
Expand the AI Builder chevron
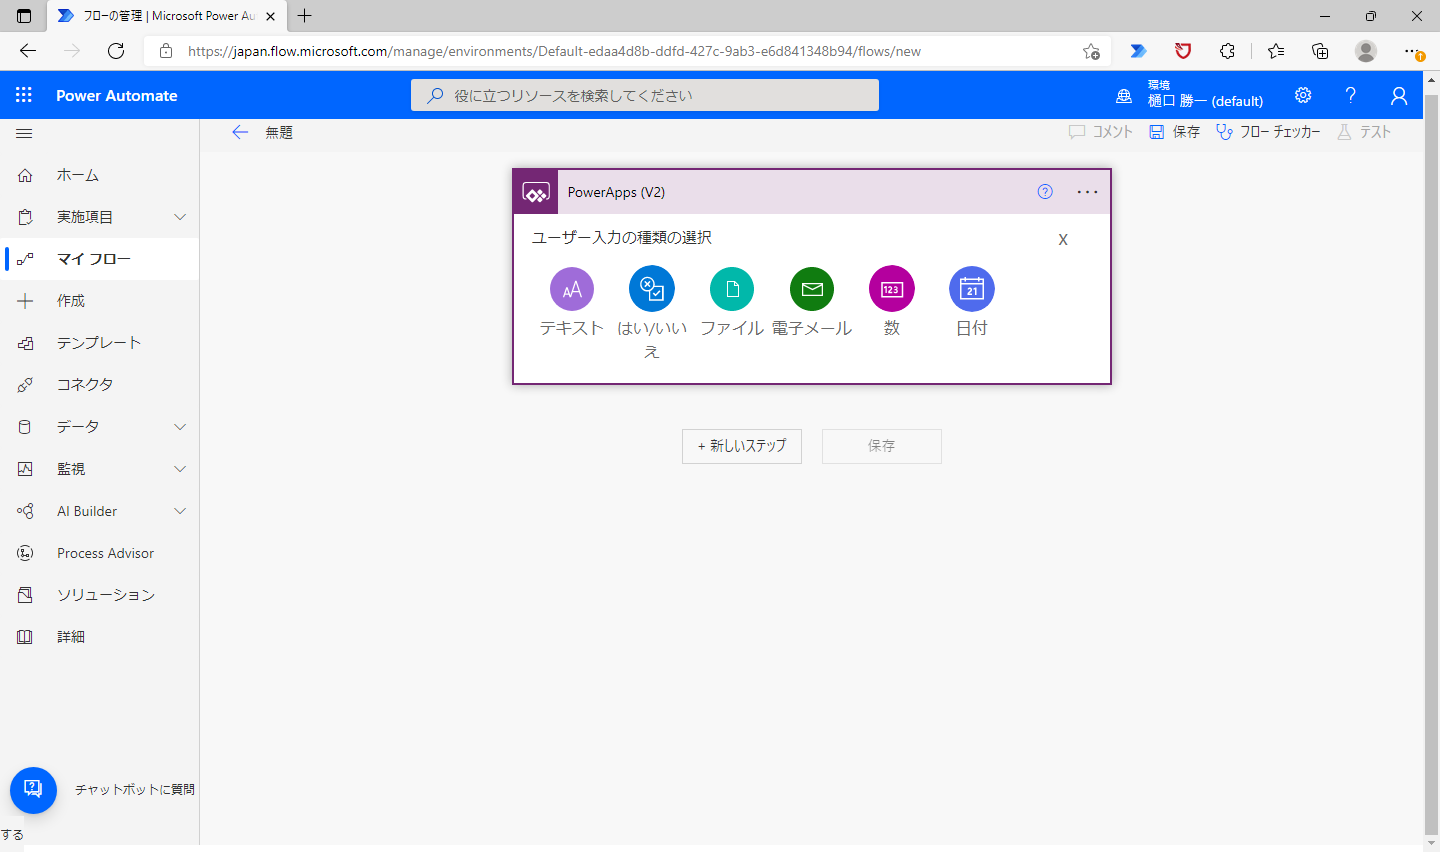tap(180, 511)
